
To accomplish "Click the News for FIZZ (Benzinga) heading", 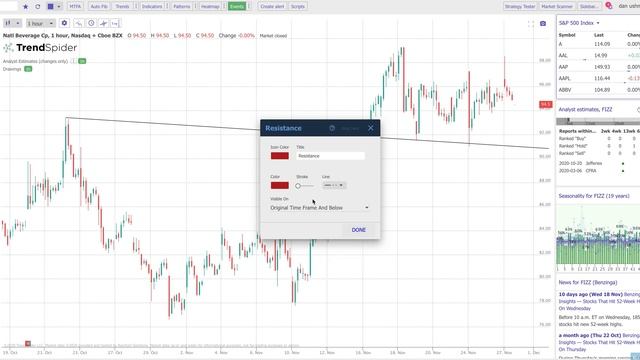I will point(588,282).
